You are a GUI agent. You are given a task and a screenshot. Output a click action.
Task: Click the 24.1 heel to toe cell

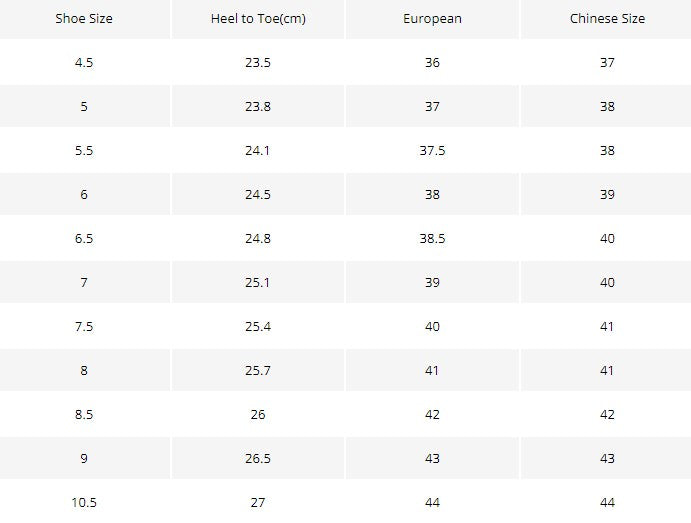pos(258,151)
